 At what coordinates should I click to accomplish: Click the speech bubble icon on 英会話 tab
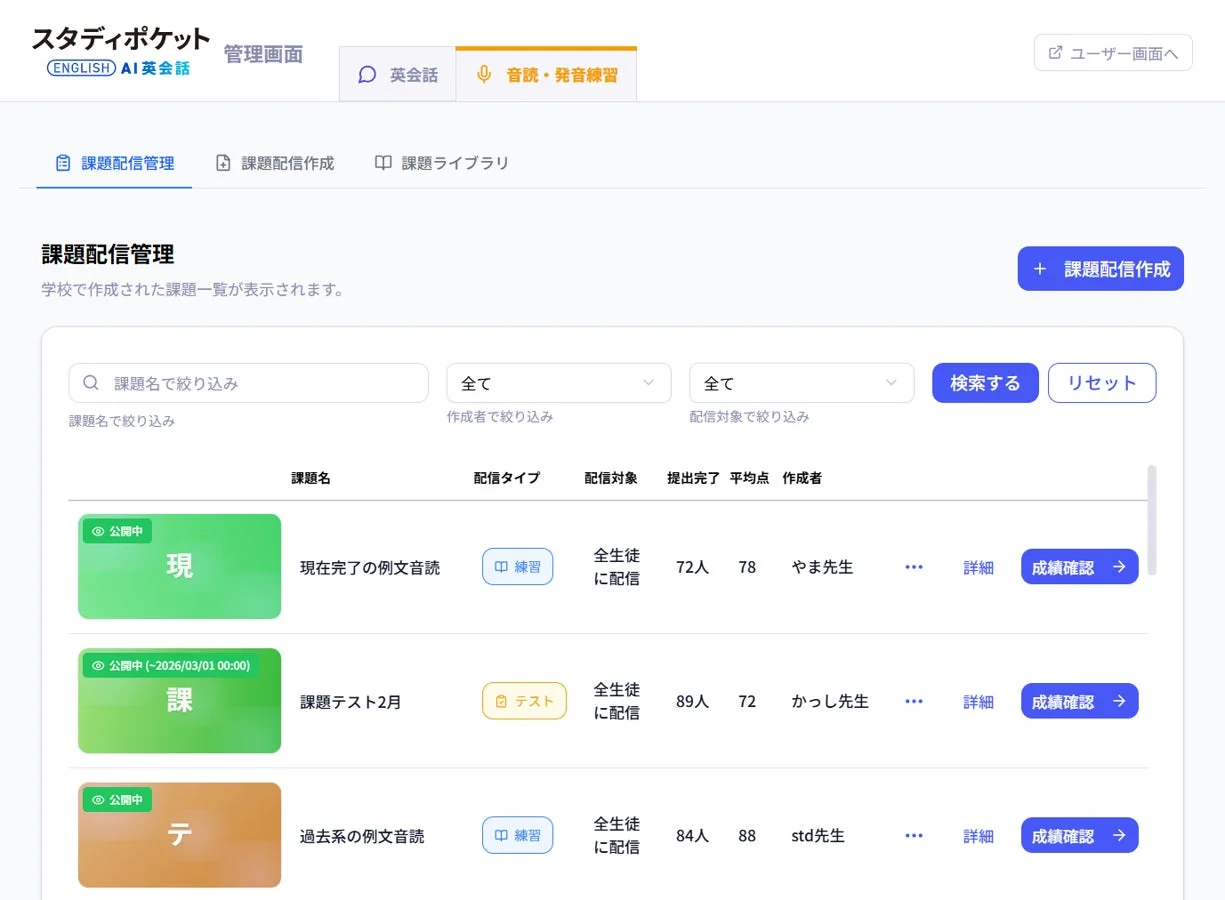[368, 74]
